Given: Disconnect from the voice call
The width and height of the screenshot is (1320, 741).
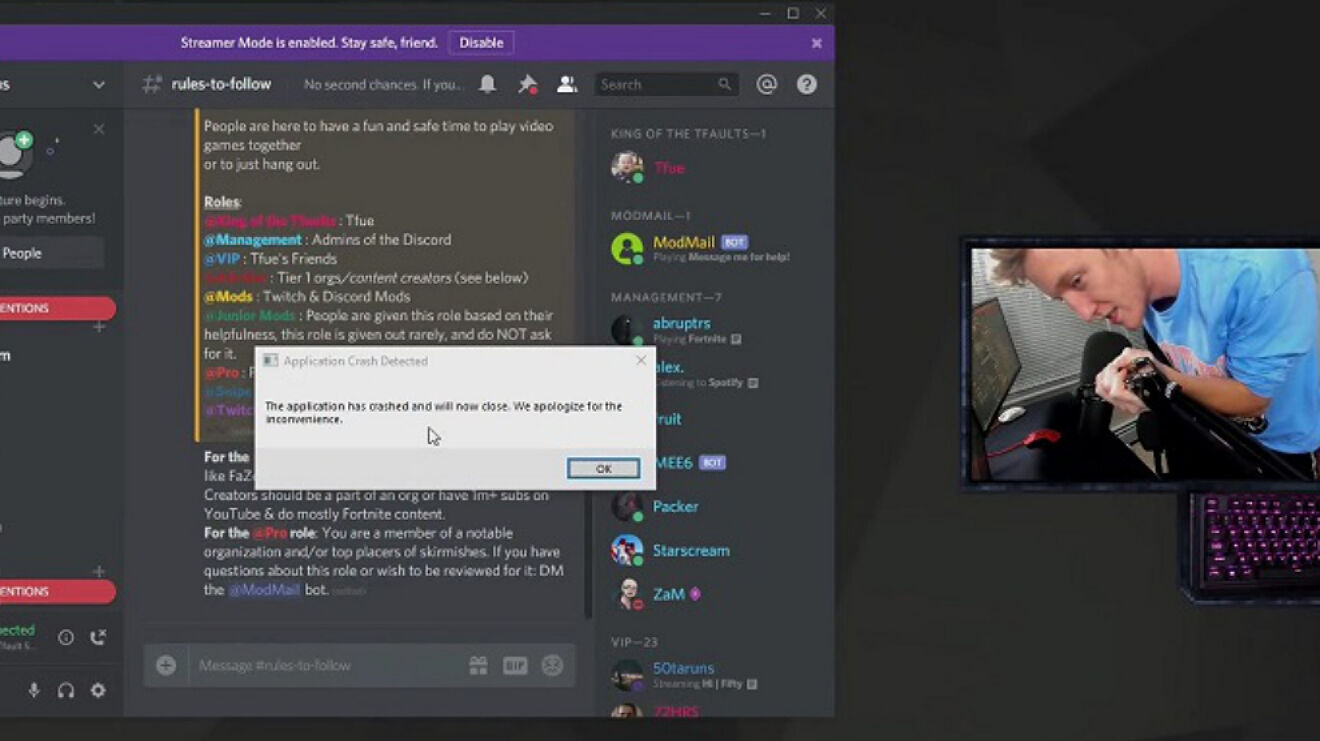Looking at the screenshot, I should [x=98, y=638].
